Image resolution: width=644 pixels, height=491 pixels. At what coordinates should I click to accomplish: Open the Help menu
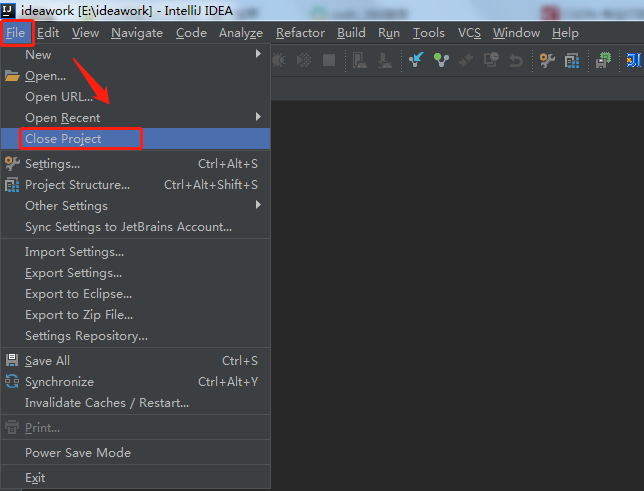coord(565,33)
